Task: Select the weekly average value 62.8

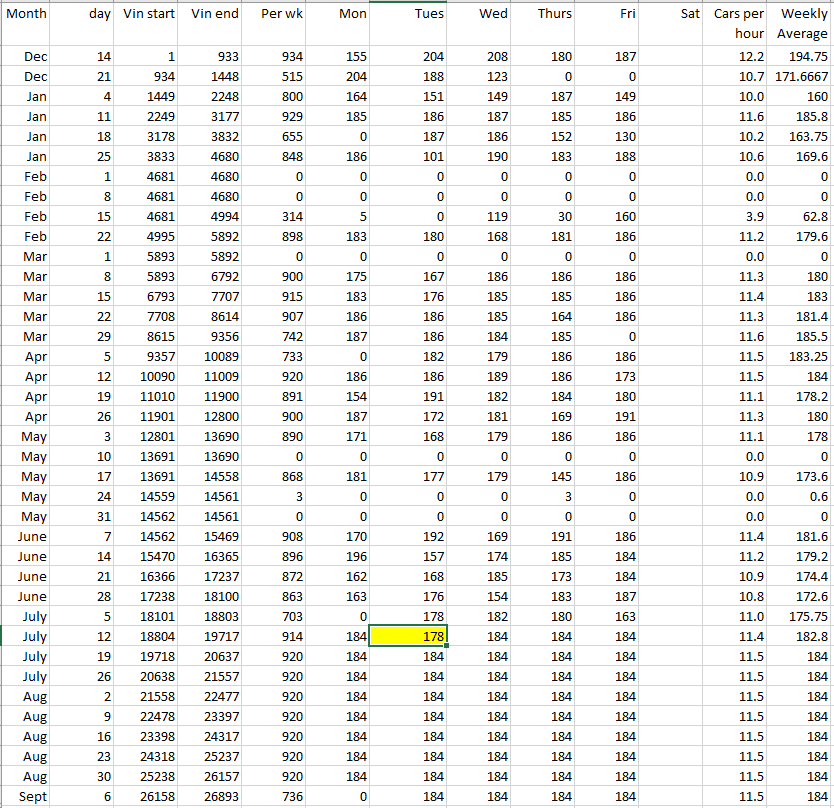Action: pyautogui.click(x=802, y=216)
